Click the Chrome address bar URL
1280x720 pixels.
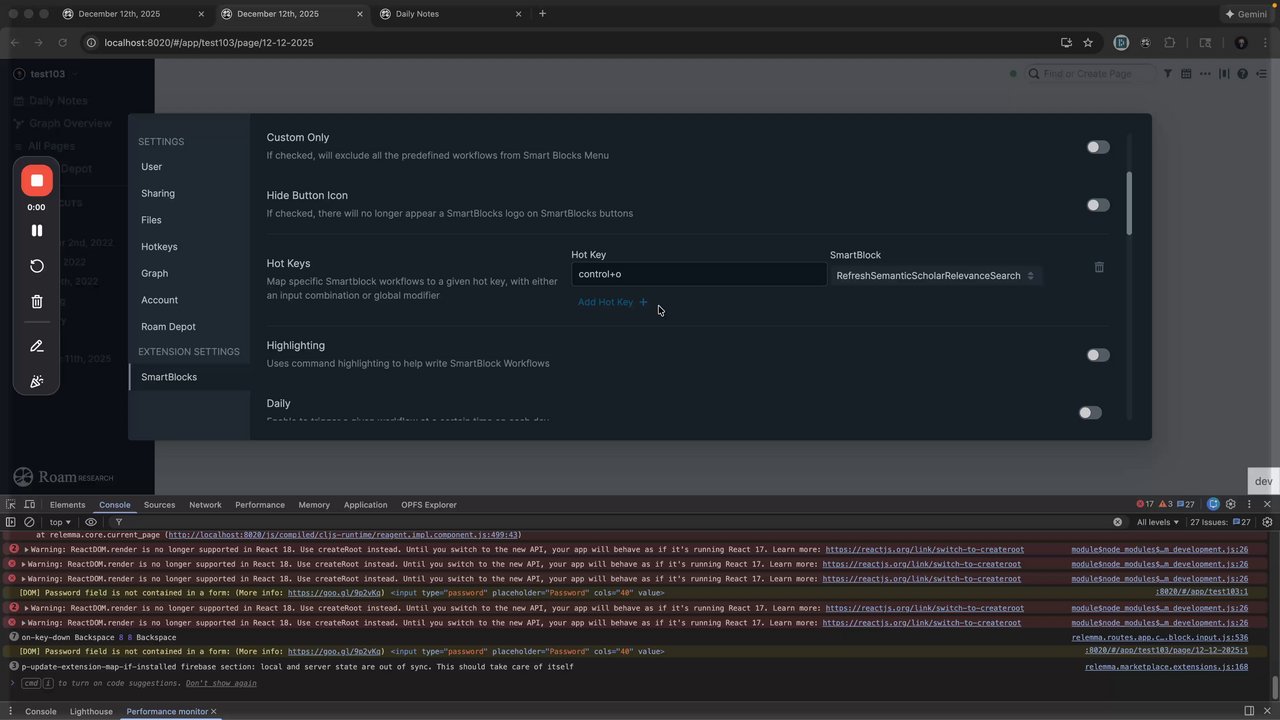pyautogui.click(x=209, y=43)
